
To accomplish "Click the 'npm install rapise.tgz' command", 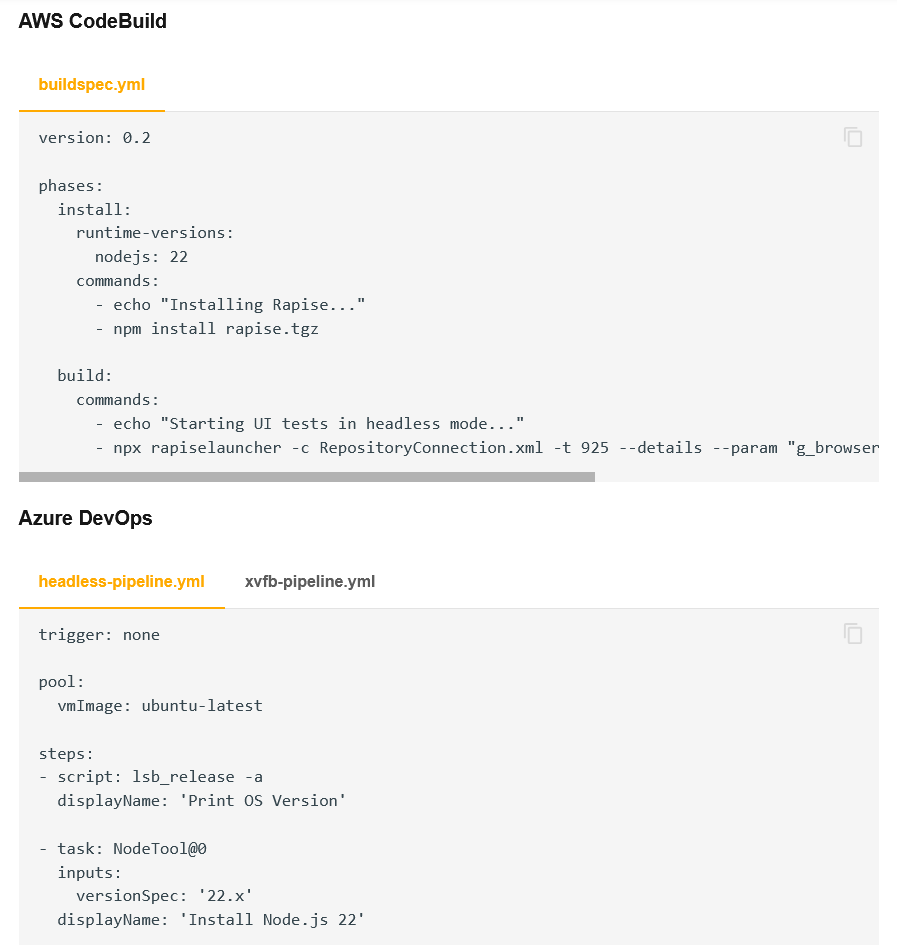I will click(215, 328).
